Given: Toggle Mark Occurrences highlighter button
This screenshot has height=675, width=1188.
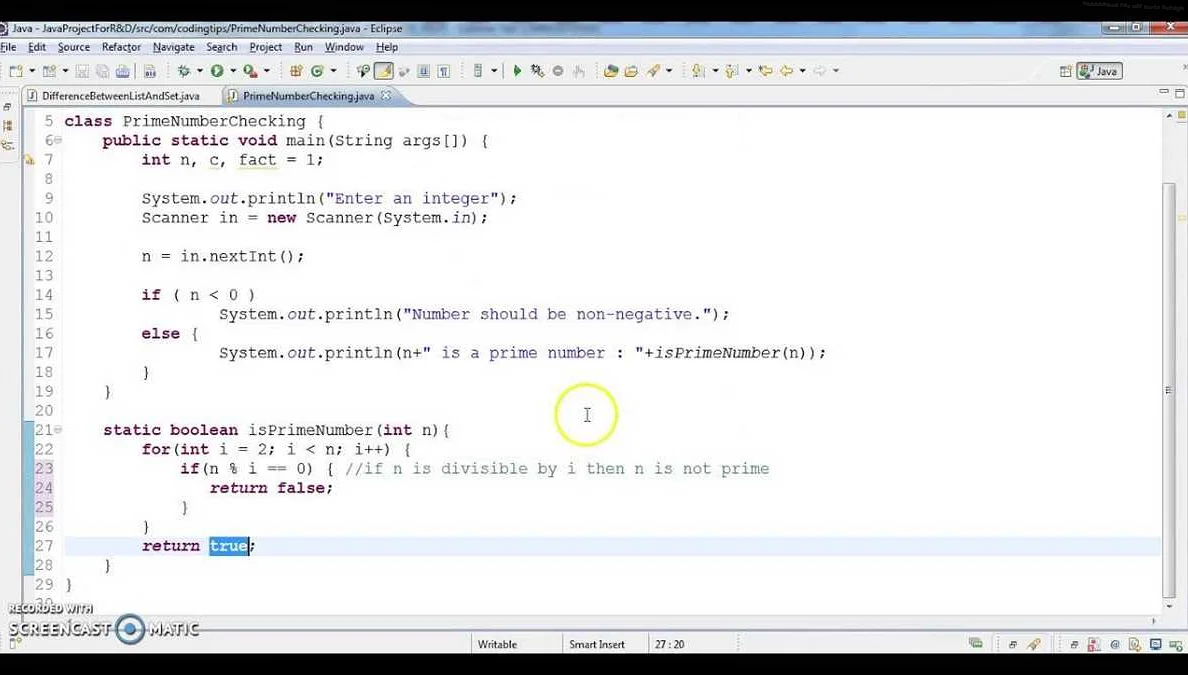Looking at the screenshot, I should [x=383, y=71].
